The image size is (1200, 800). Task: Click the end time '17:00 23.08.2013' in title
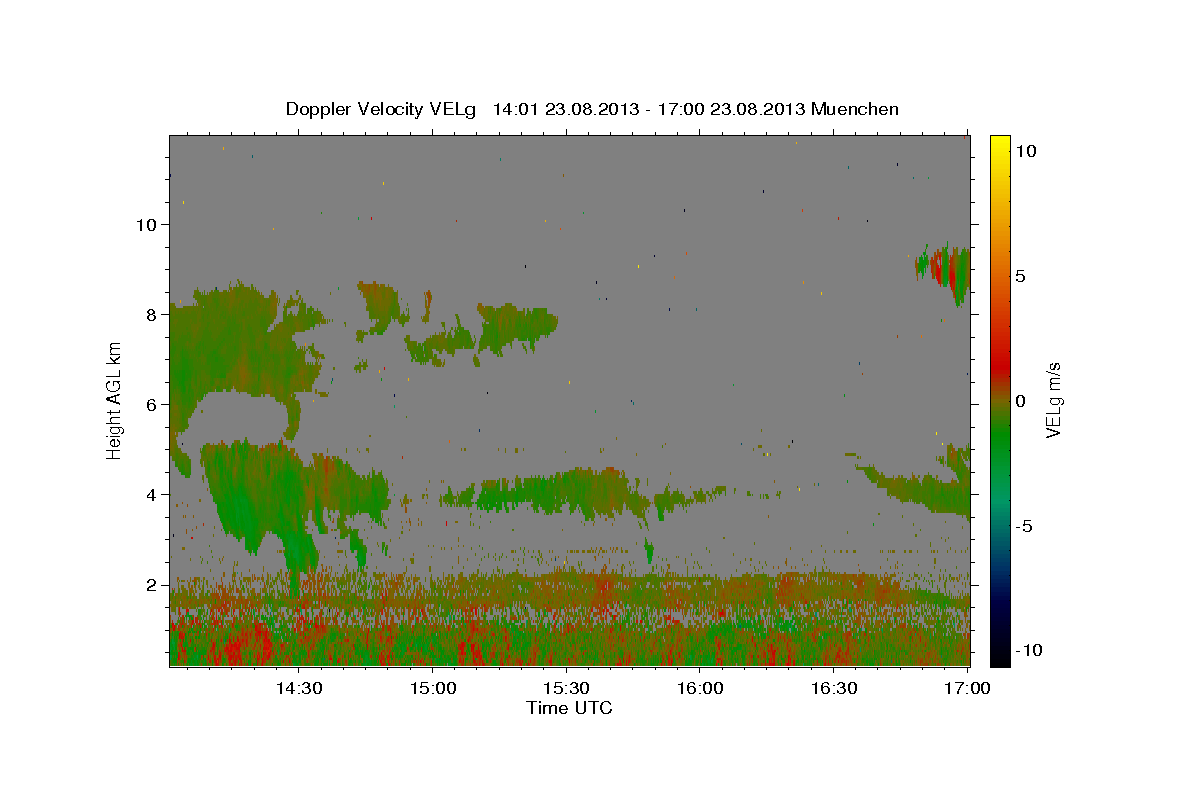[x=732, y=109]
